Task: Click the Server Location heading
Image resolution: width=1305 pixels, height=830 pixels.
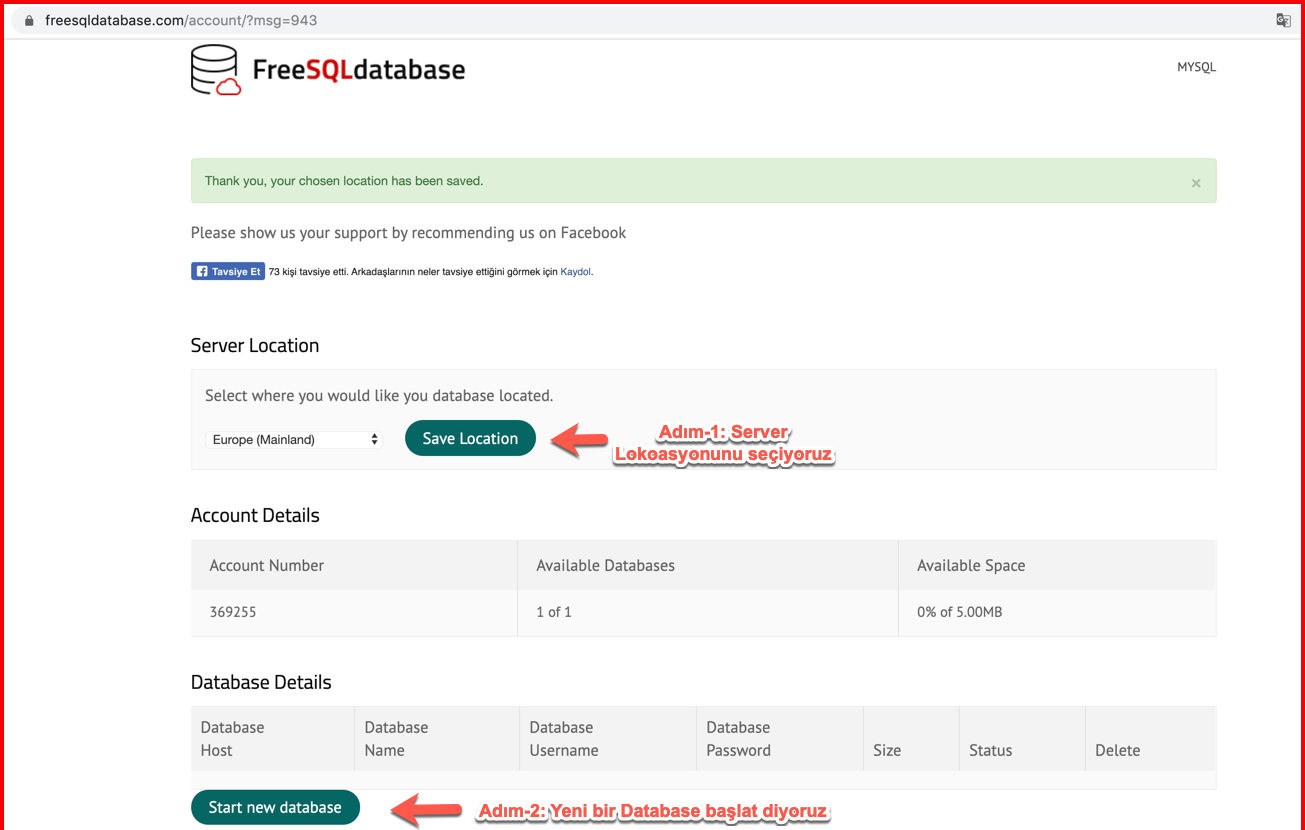Action: (x=255, y=345)
